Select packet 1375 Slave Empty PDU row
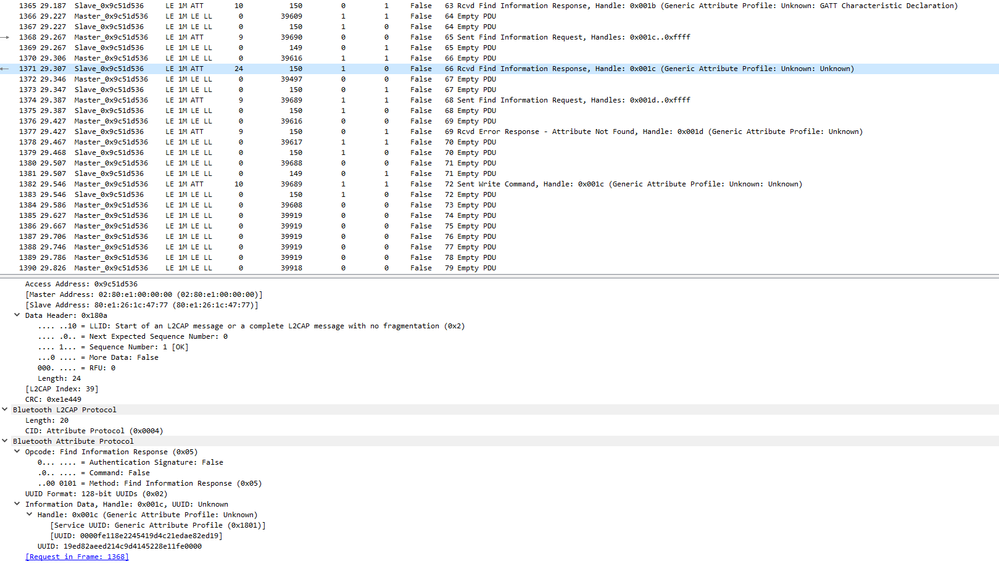Image resolution: width=999 pixels, height=566 pixels. tap(500, 111)
